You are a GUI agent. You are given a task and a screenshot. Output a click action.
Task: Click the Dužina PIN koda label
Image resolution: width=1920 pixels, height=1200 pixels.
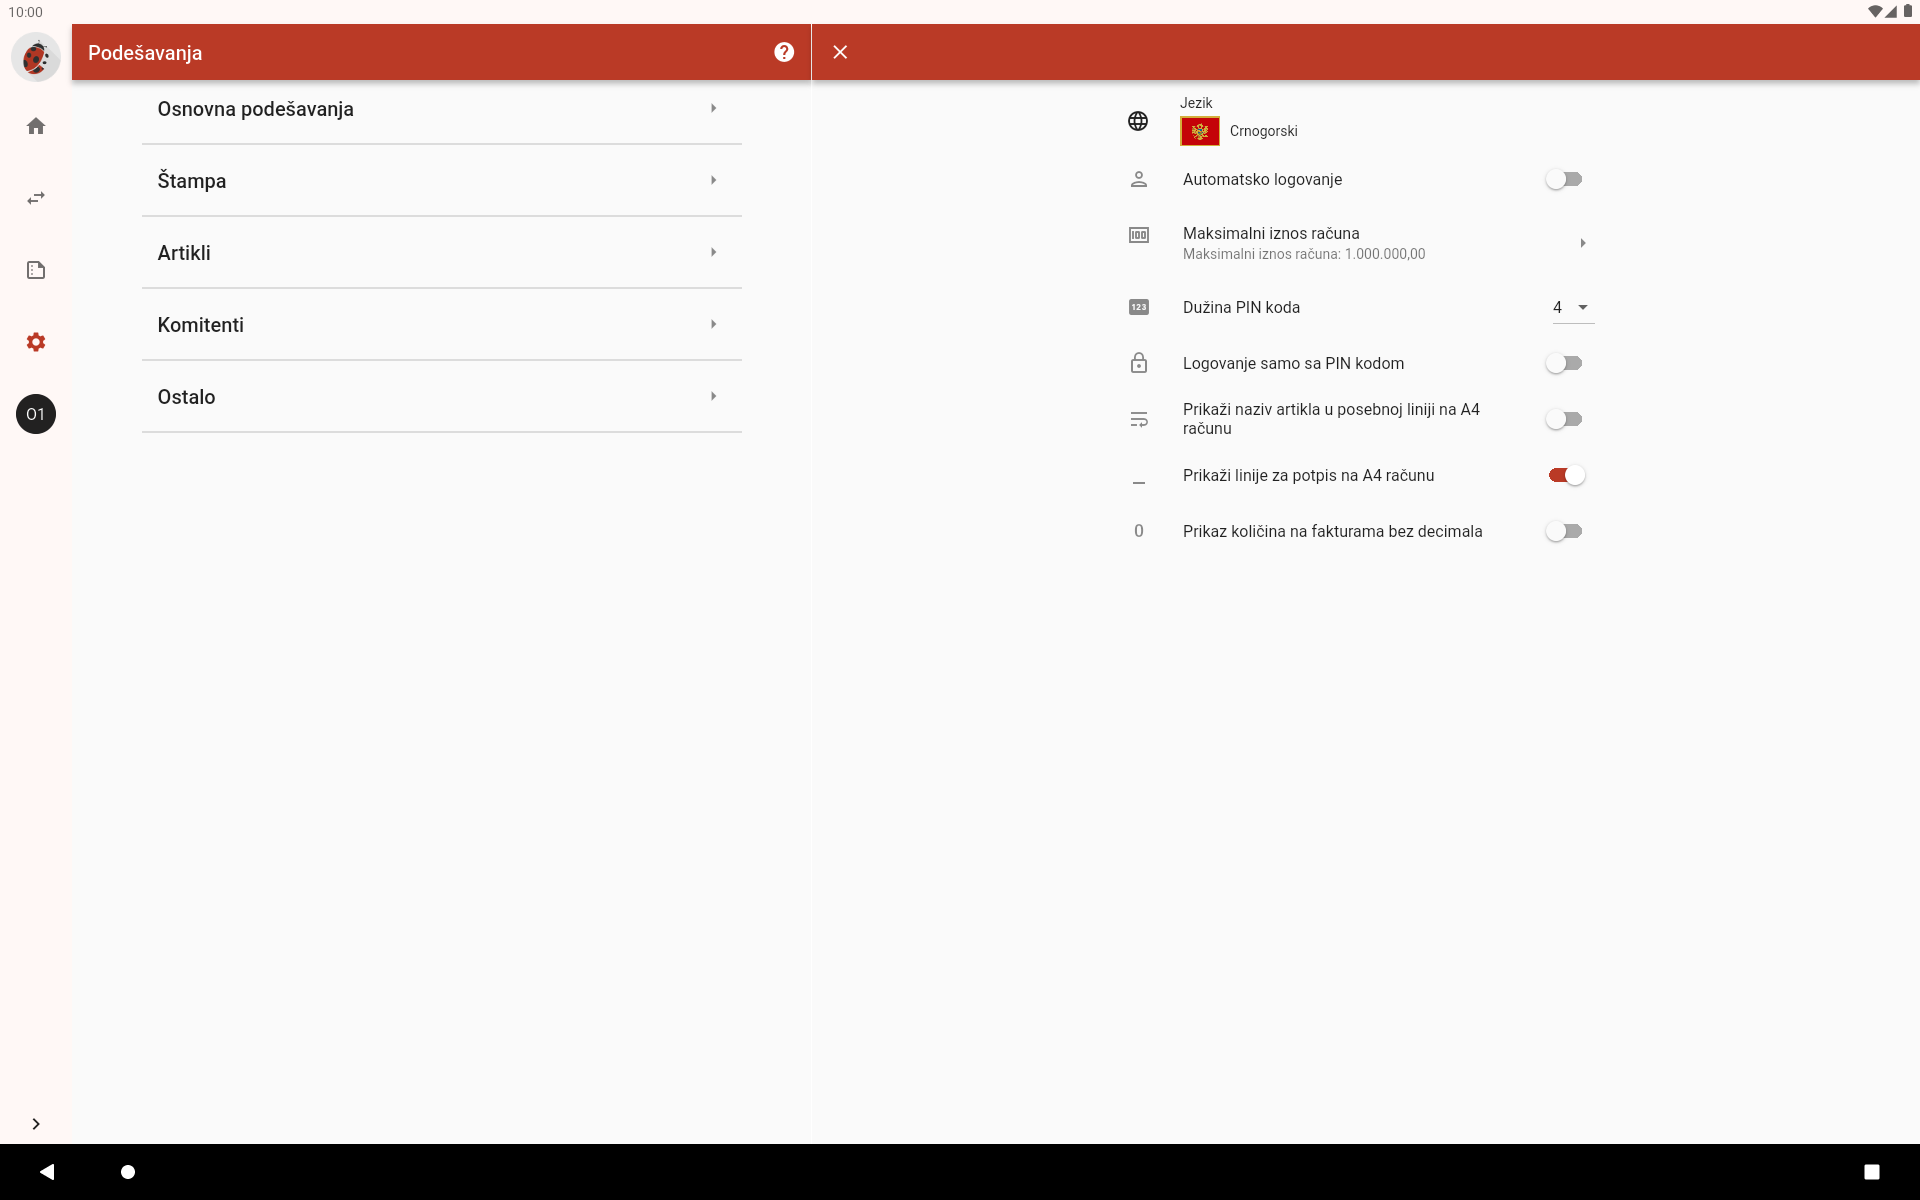click(x=1241, y=307)
